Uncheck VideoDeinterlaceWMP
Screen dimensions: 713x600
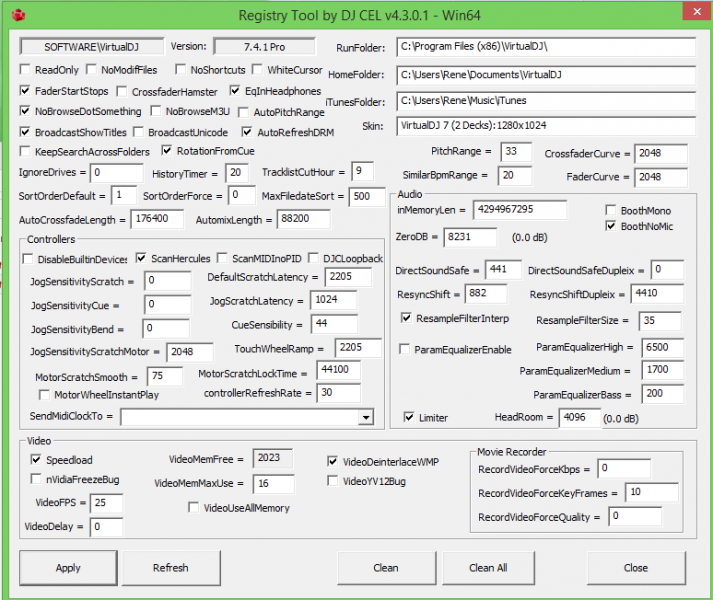(x=332, y=461)
